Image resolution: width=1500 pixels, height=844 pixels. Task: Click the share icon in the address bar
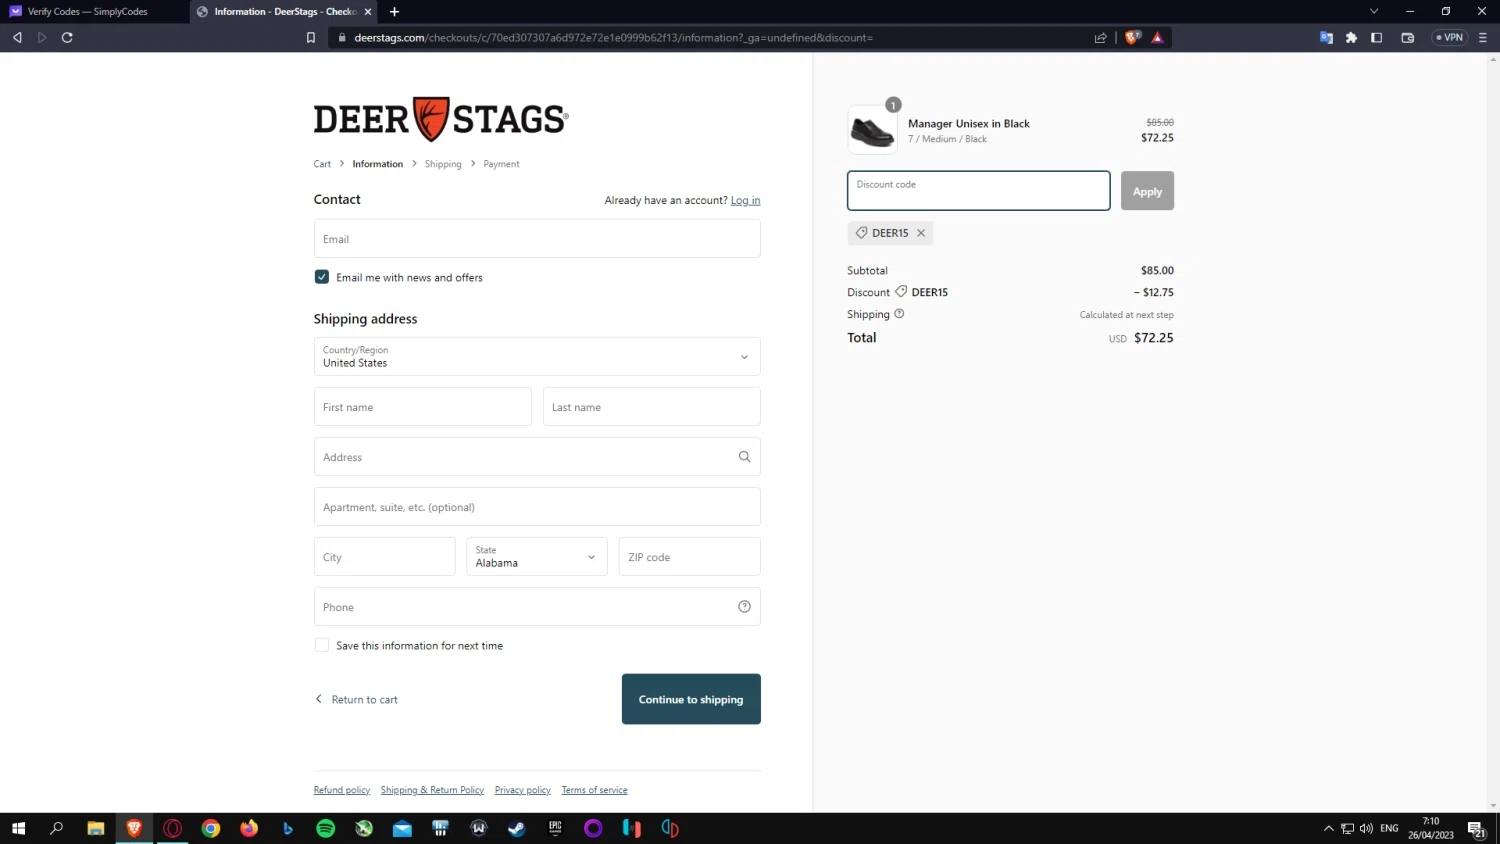[1101, 38]
